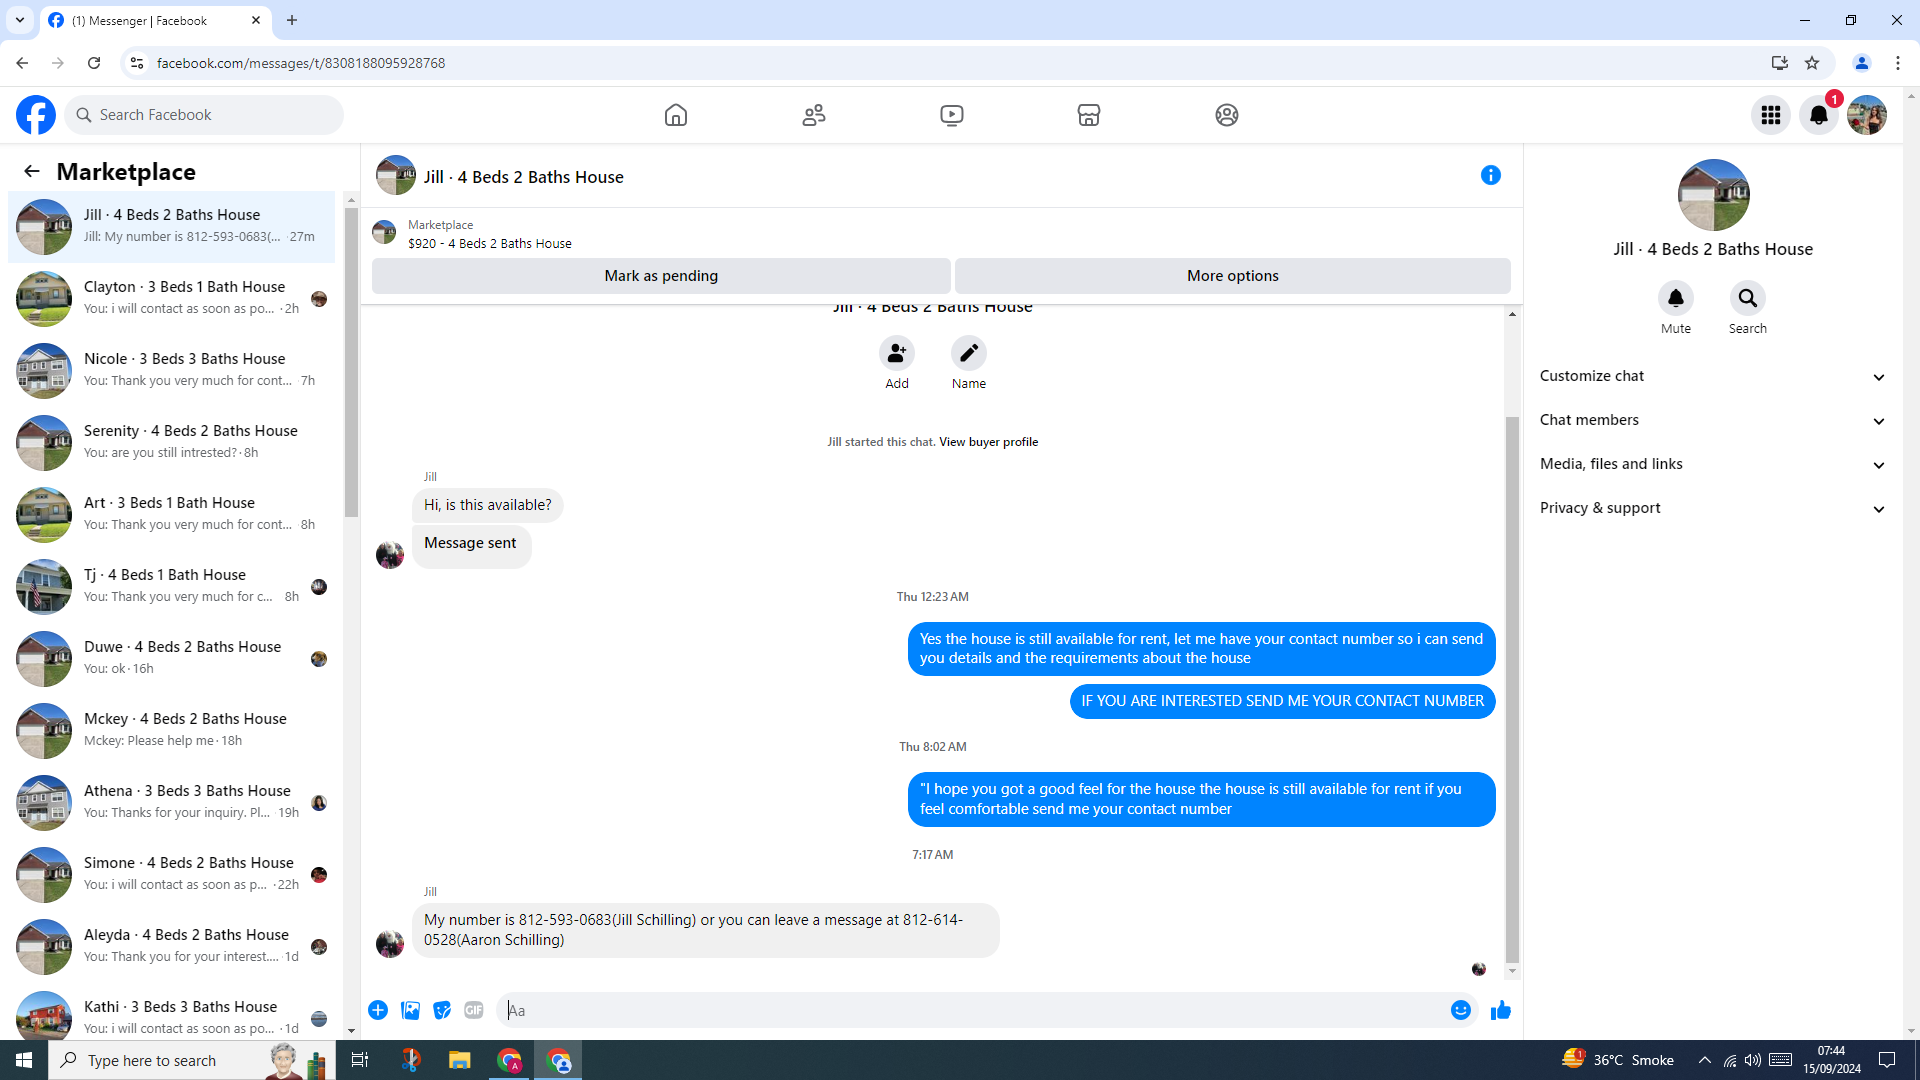Viewport: 1920px width, 1080px height.
Task: Click Mark as pending button
Action: 661,276
